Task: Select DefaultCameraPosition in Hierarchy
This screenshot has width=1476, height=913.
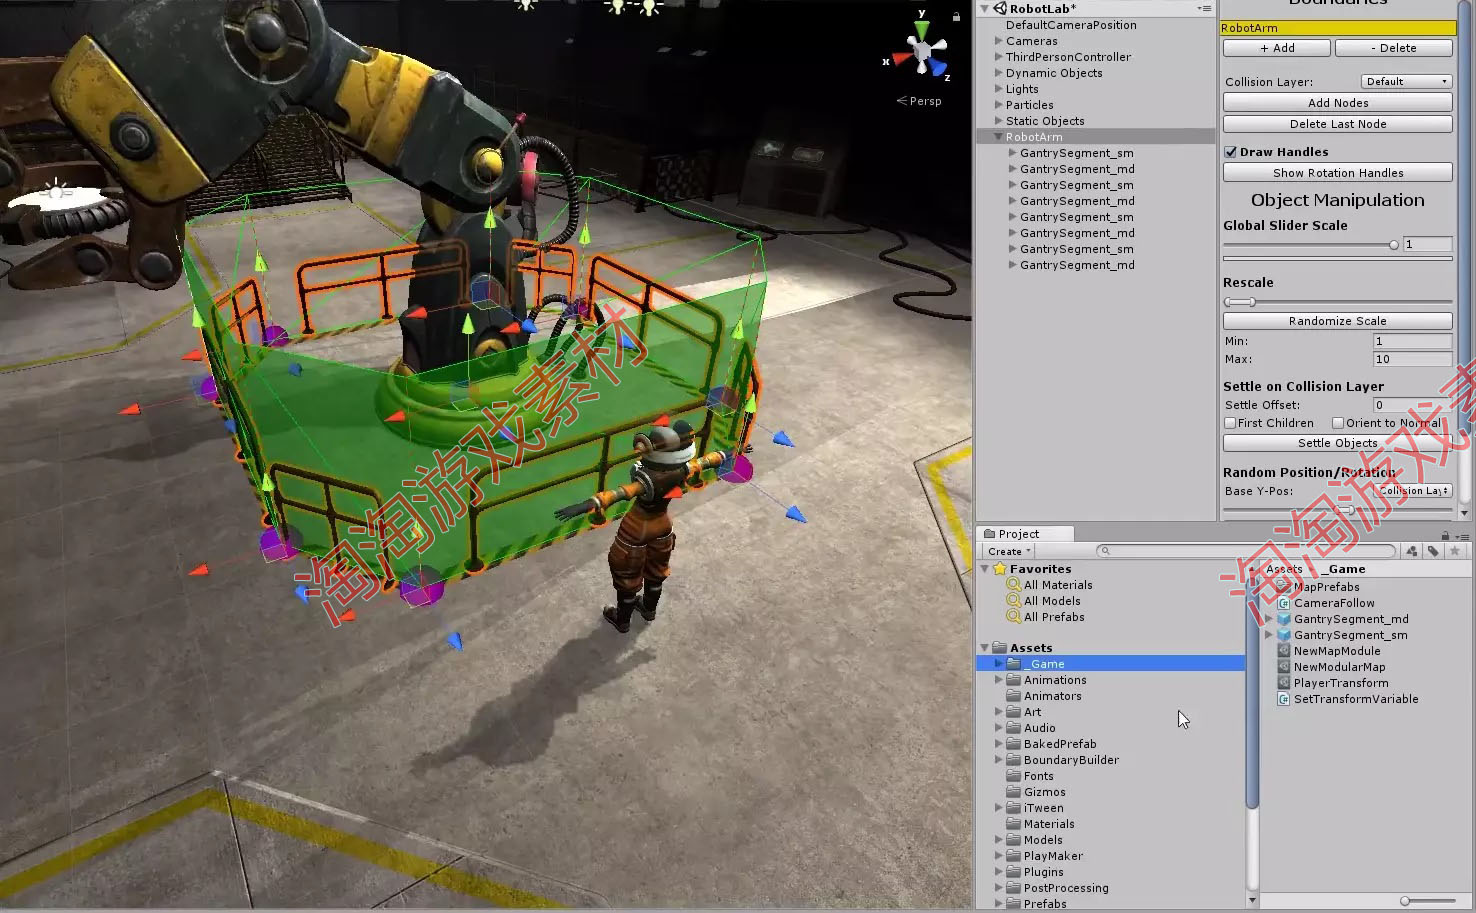Action: click(x=1071, y=25)
